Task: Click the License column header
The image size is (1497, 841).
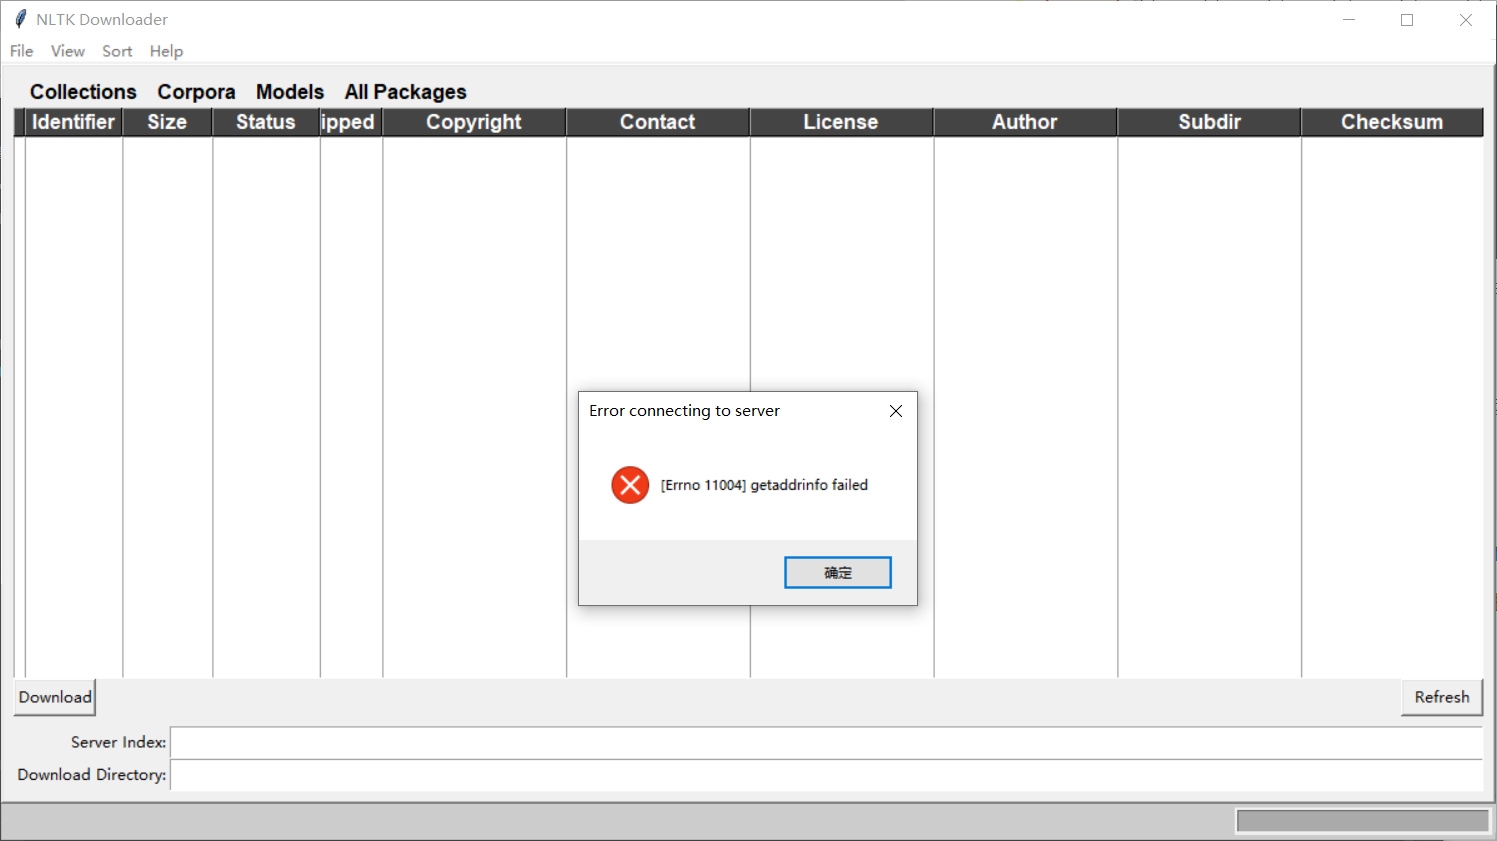Action: tap(841, 122)
